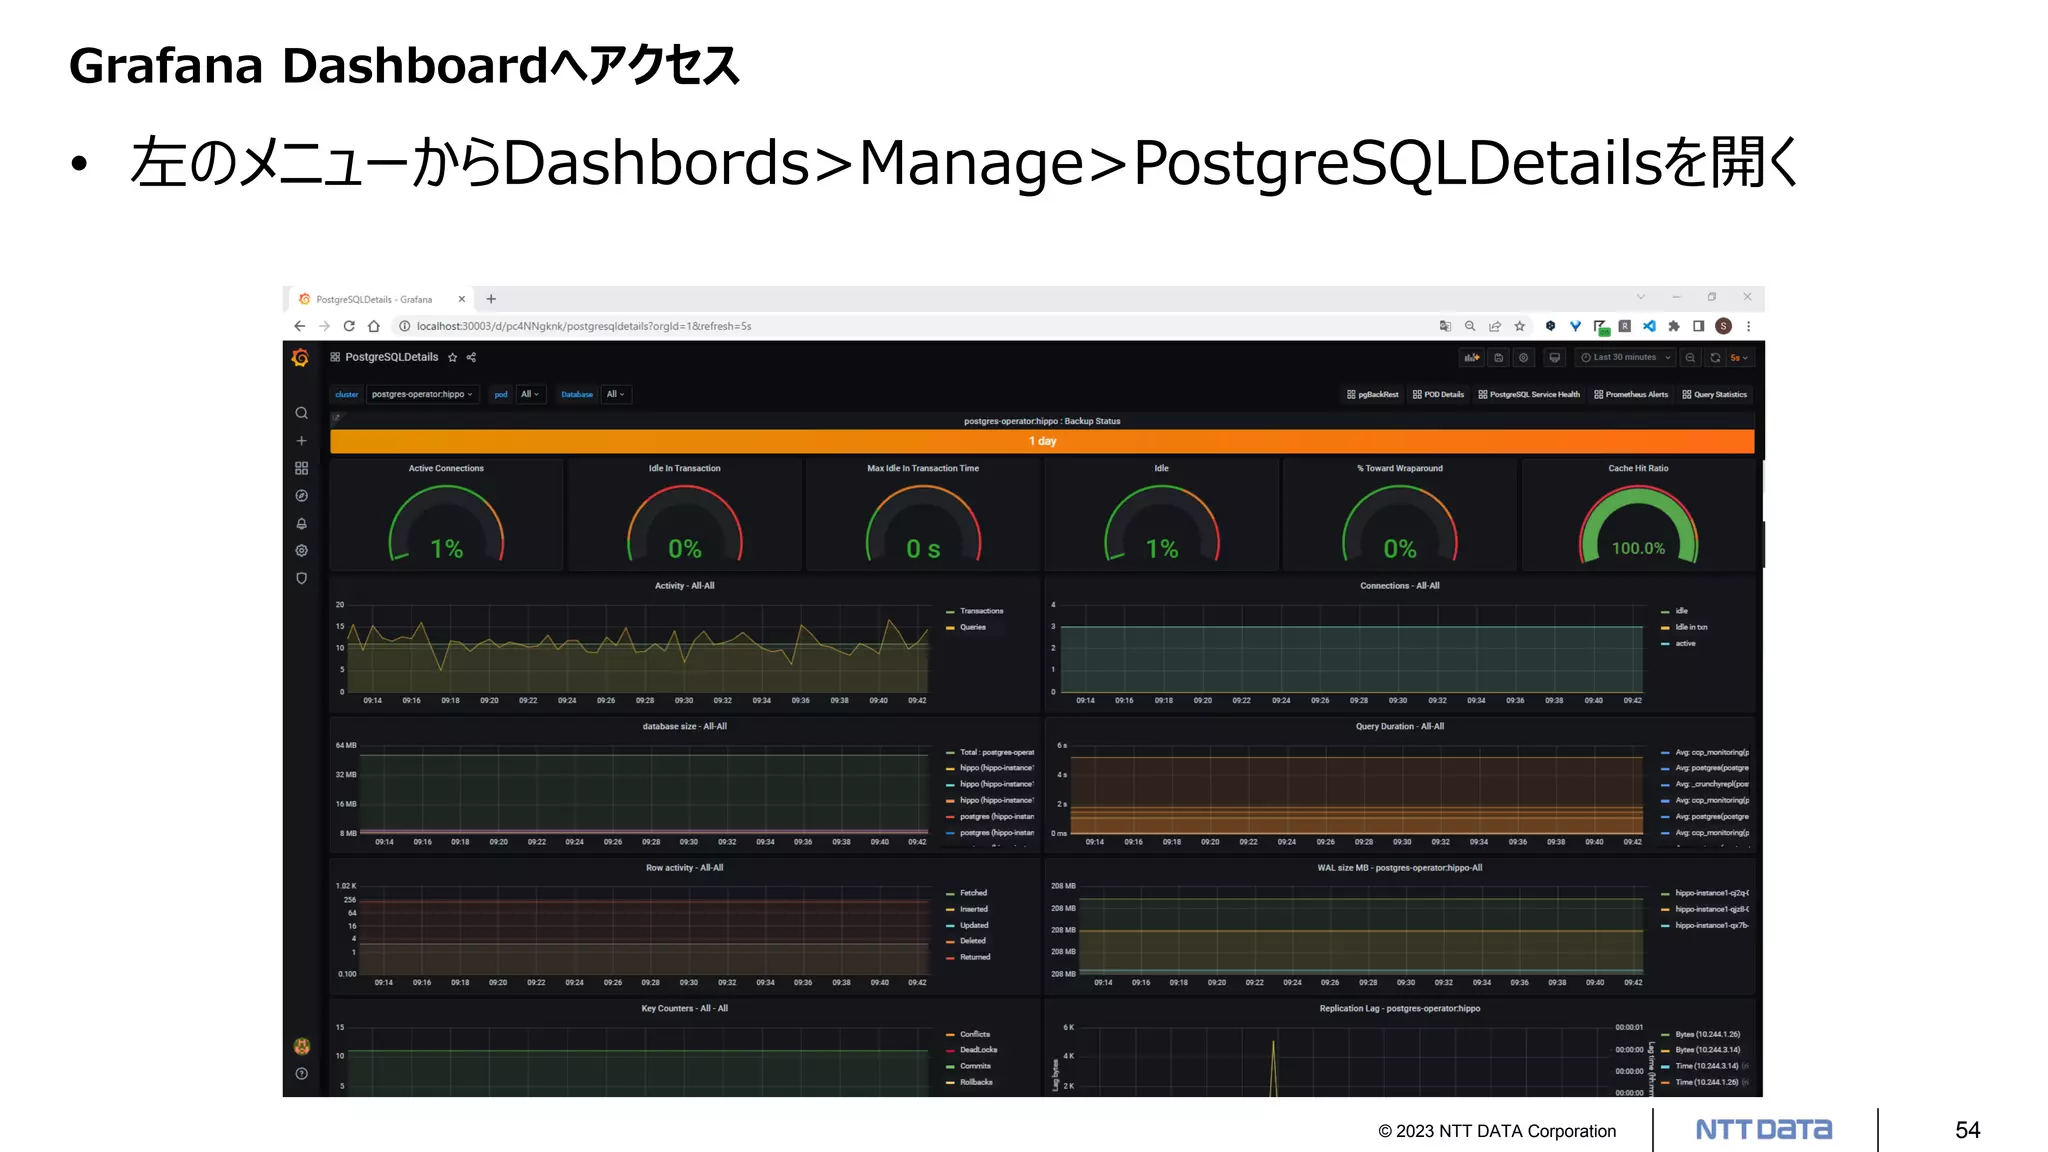Toggle the active series in Connections legend

1685,643
